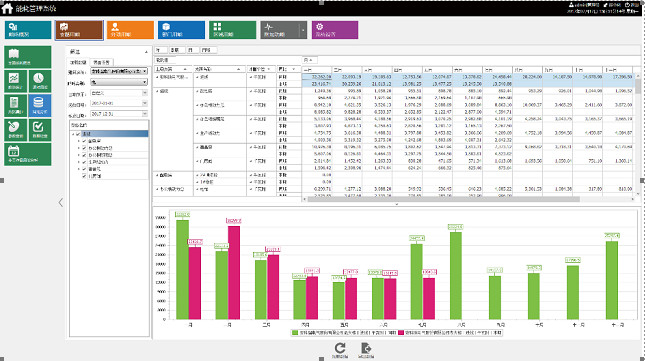
Task: Click the pink legend swatch below the chart
Action: [x=401, y=333]
